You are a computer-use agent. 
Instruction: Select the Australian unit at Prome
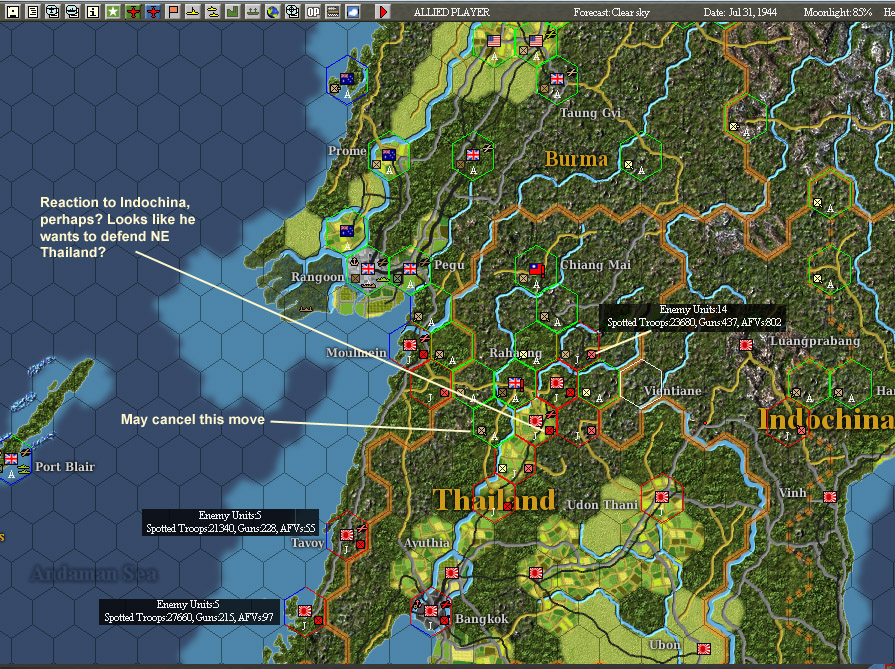click(389, 155)
